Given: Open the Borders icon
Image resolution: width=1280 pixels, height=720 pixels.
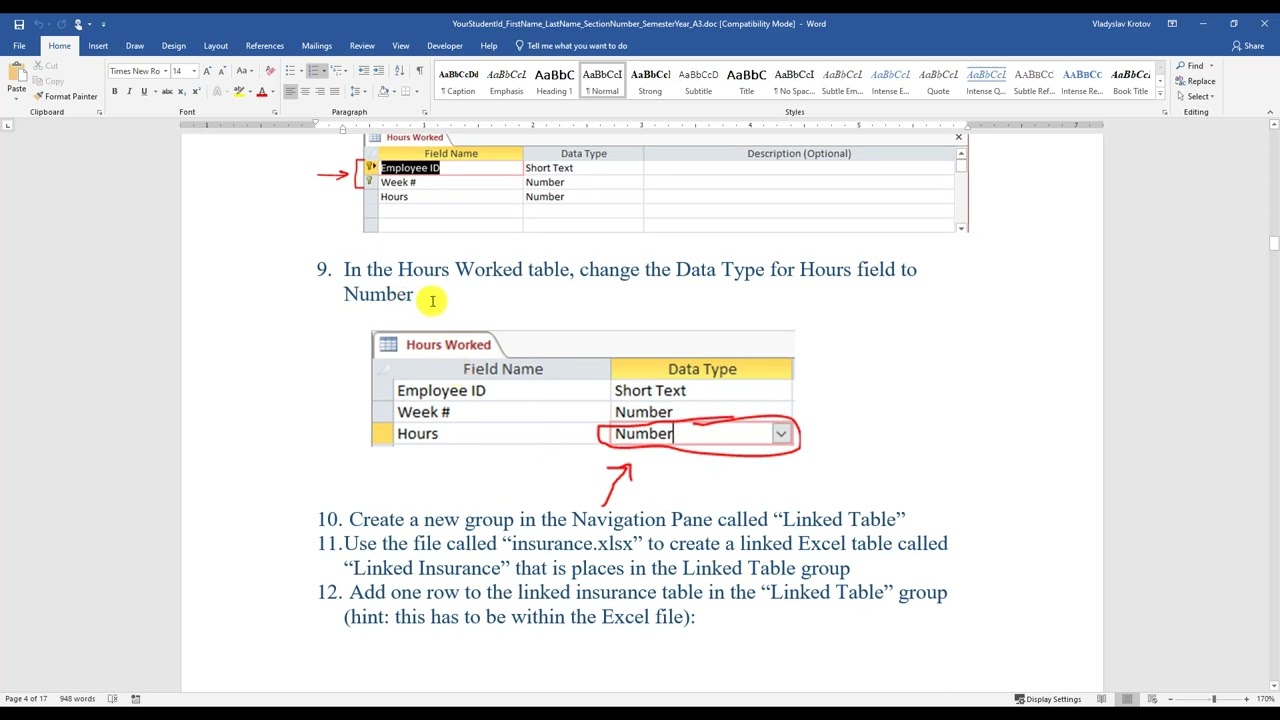Looking at the screenshot, I should (x=406, y=91).
